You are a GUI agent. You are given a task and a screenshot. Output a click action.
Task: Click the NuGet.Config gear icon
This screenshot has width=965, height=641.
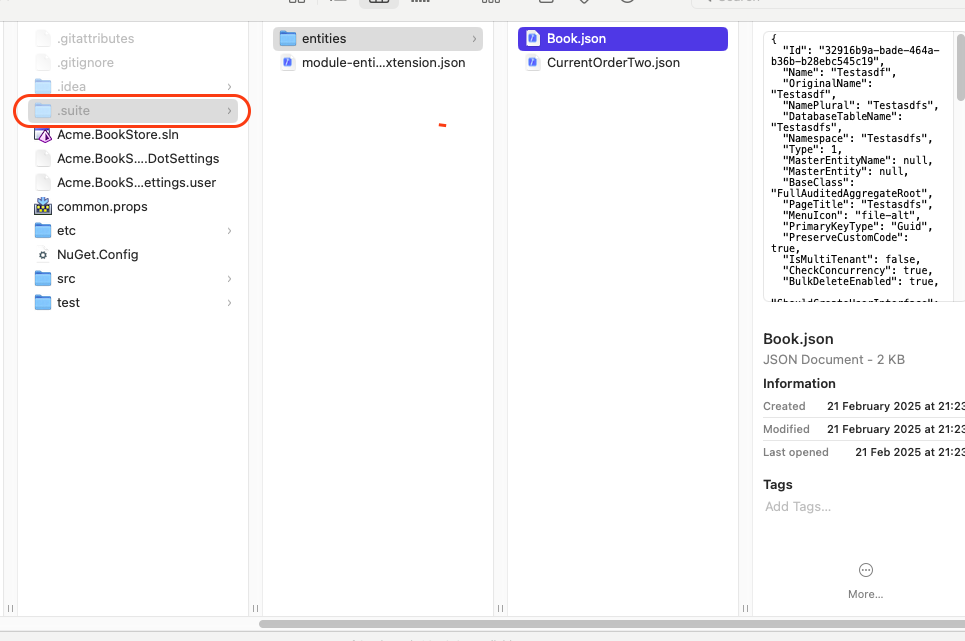(x=43, y=255)
